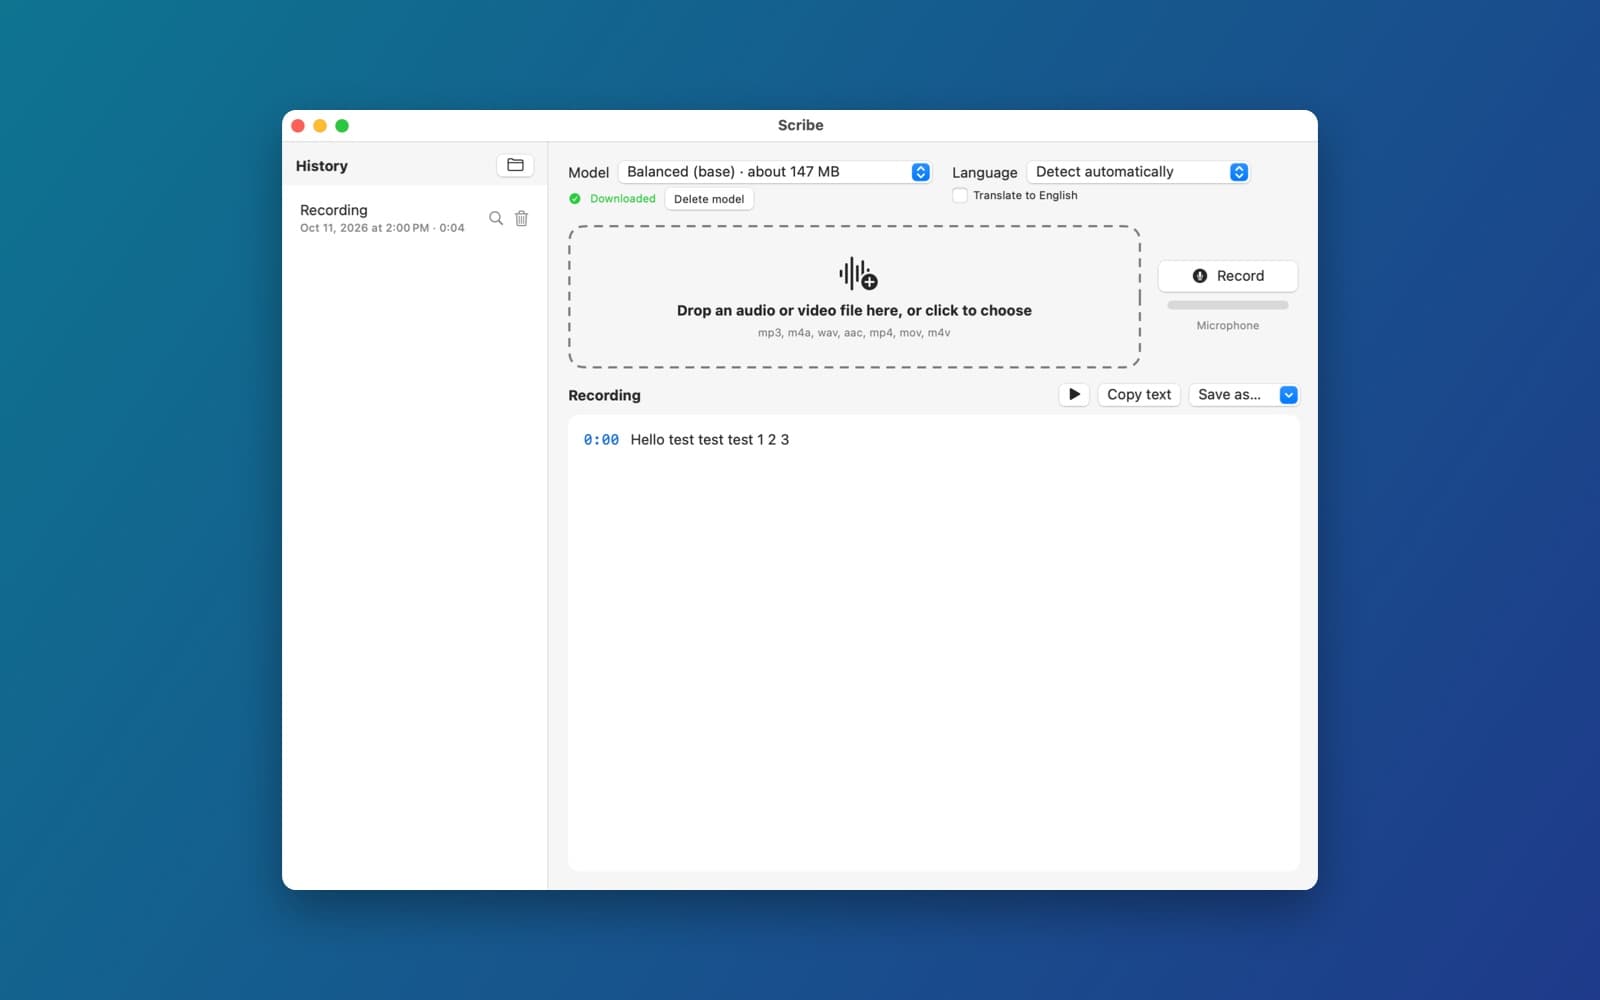1600x1000 pixels.
Task: Expand the Save as options arrow
Action: coord(1289,395)
